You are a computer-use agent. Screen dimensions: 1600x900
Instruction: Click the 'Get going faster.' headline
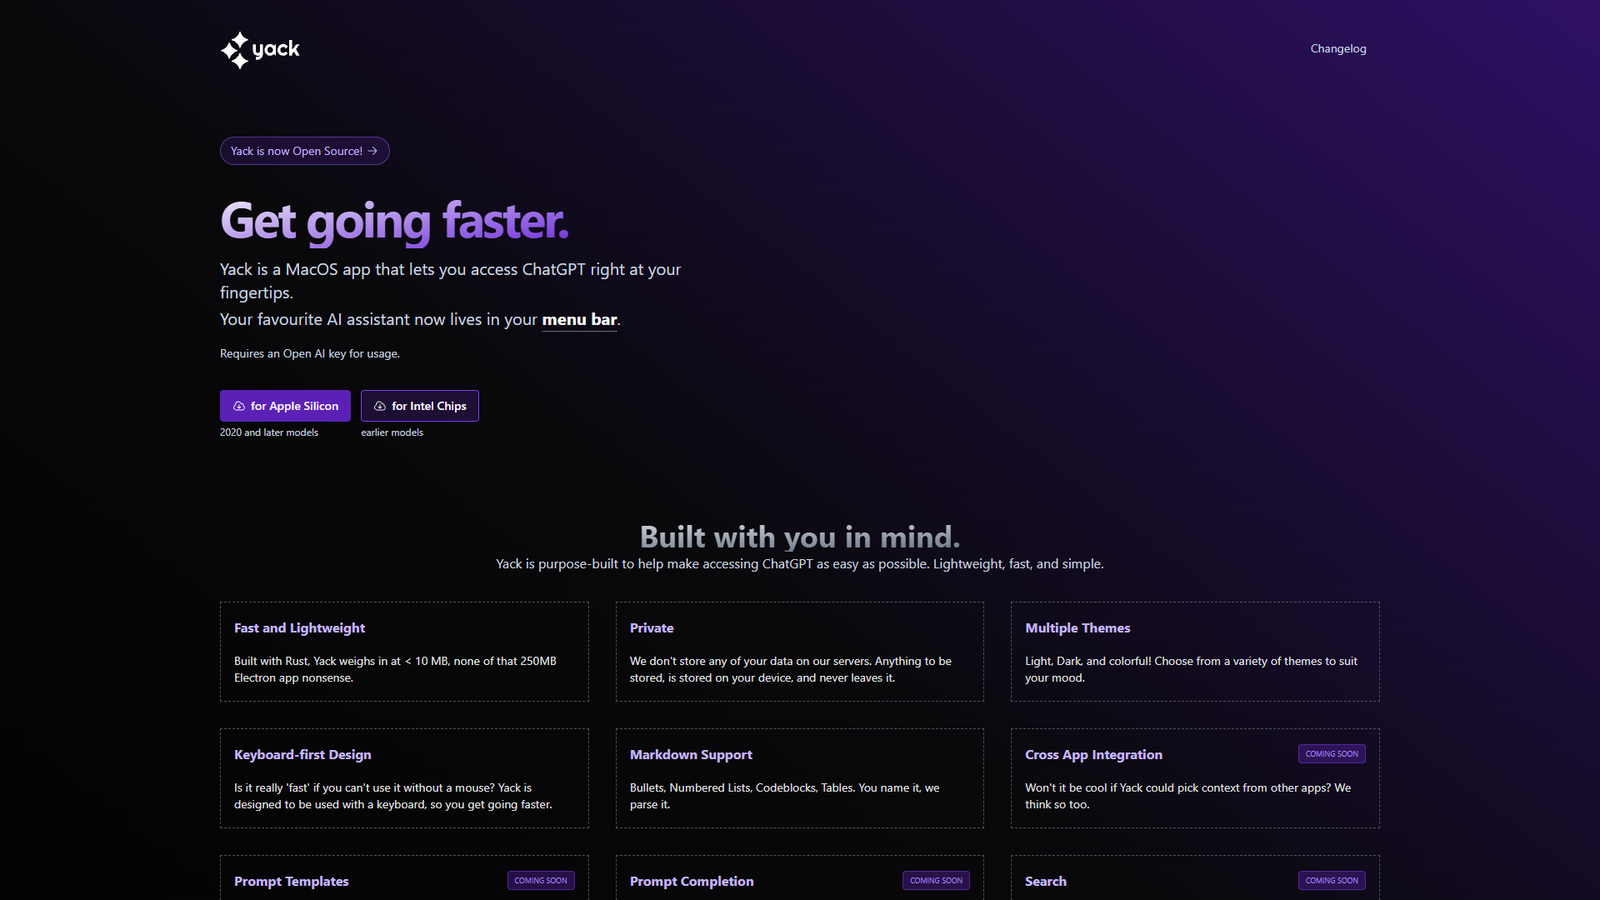pos(394,221)
